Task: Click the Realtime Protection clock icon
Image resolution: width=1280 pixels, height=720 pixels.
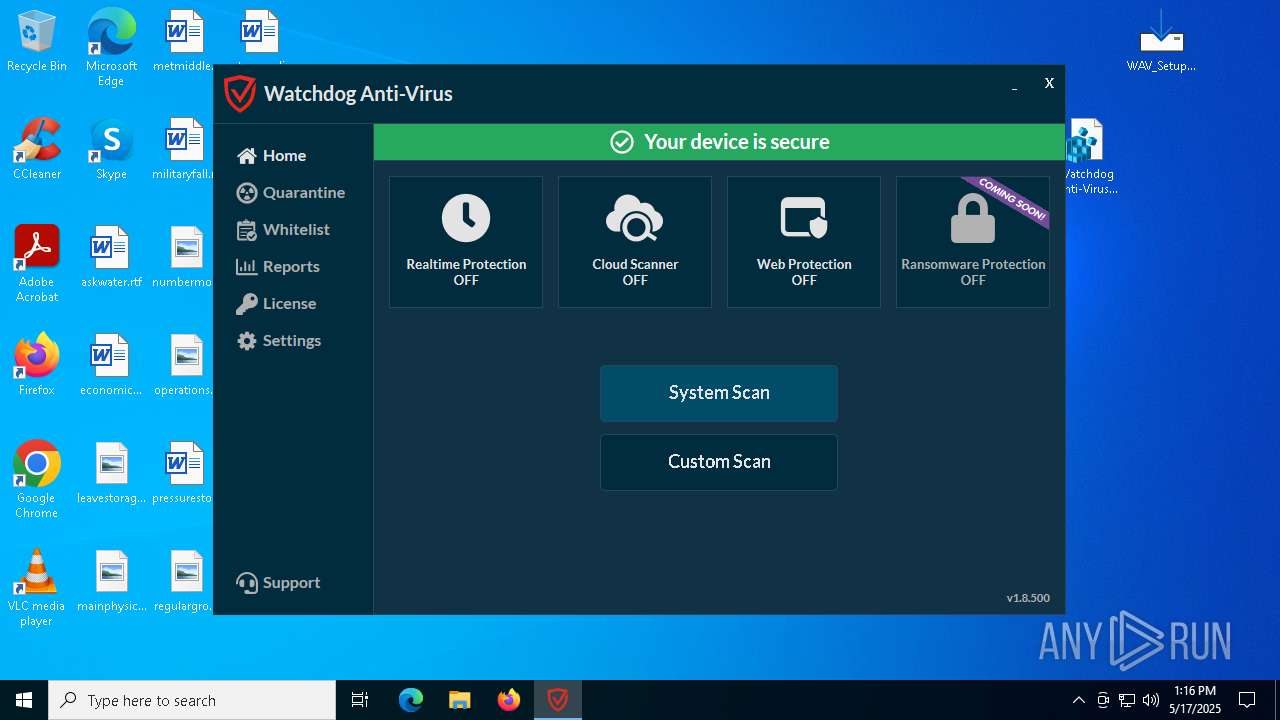Action: (466, 218)
